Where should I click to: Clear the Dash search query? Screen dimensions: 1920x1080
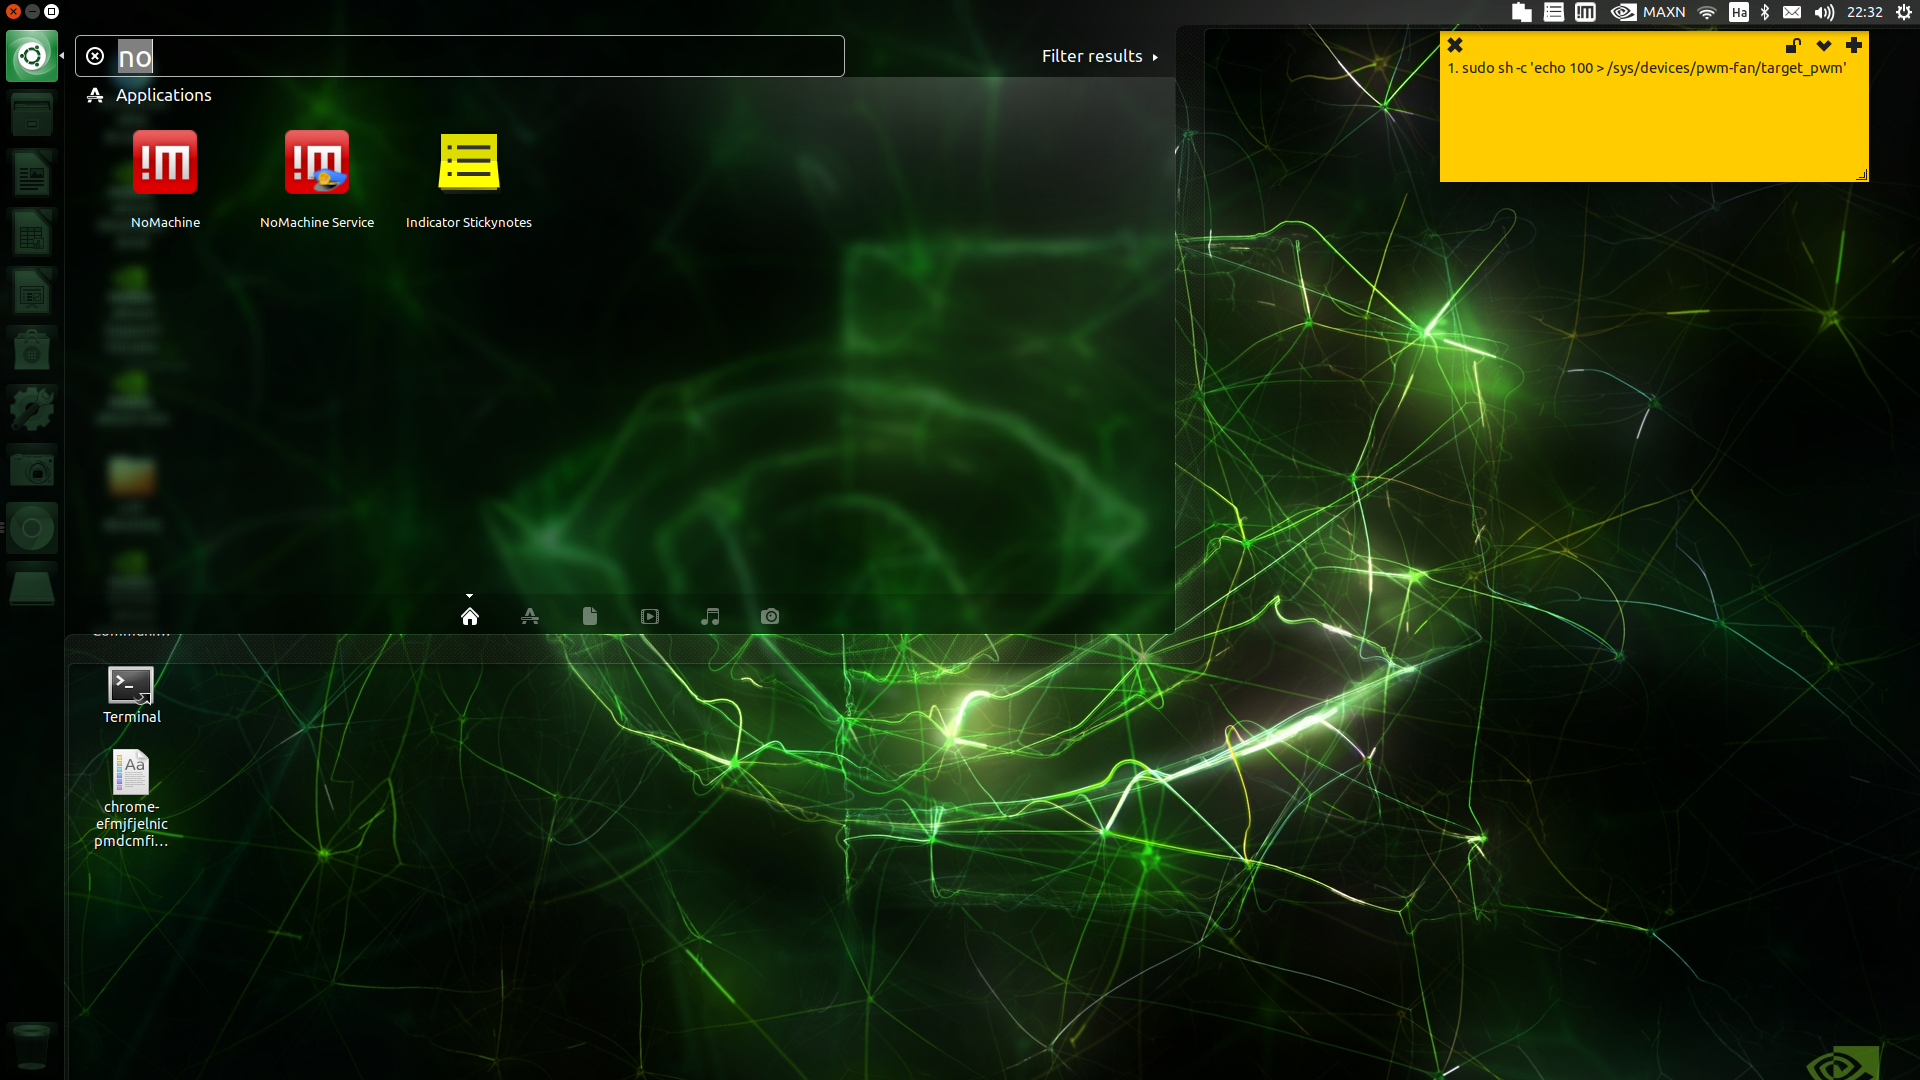click(x=95, y=56)
